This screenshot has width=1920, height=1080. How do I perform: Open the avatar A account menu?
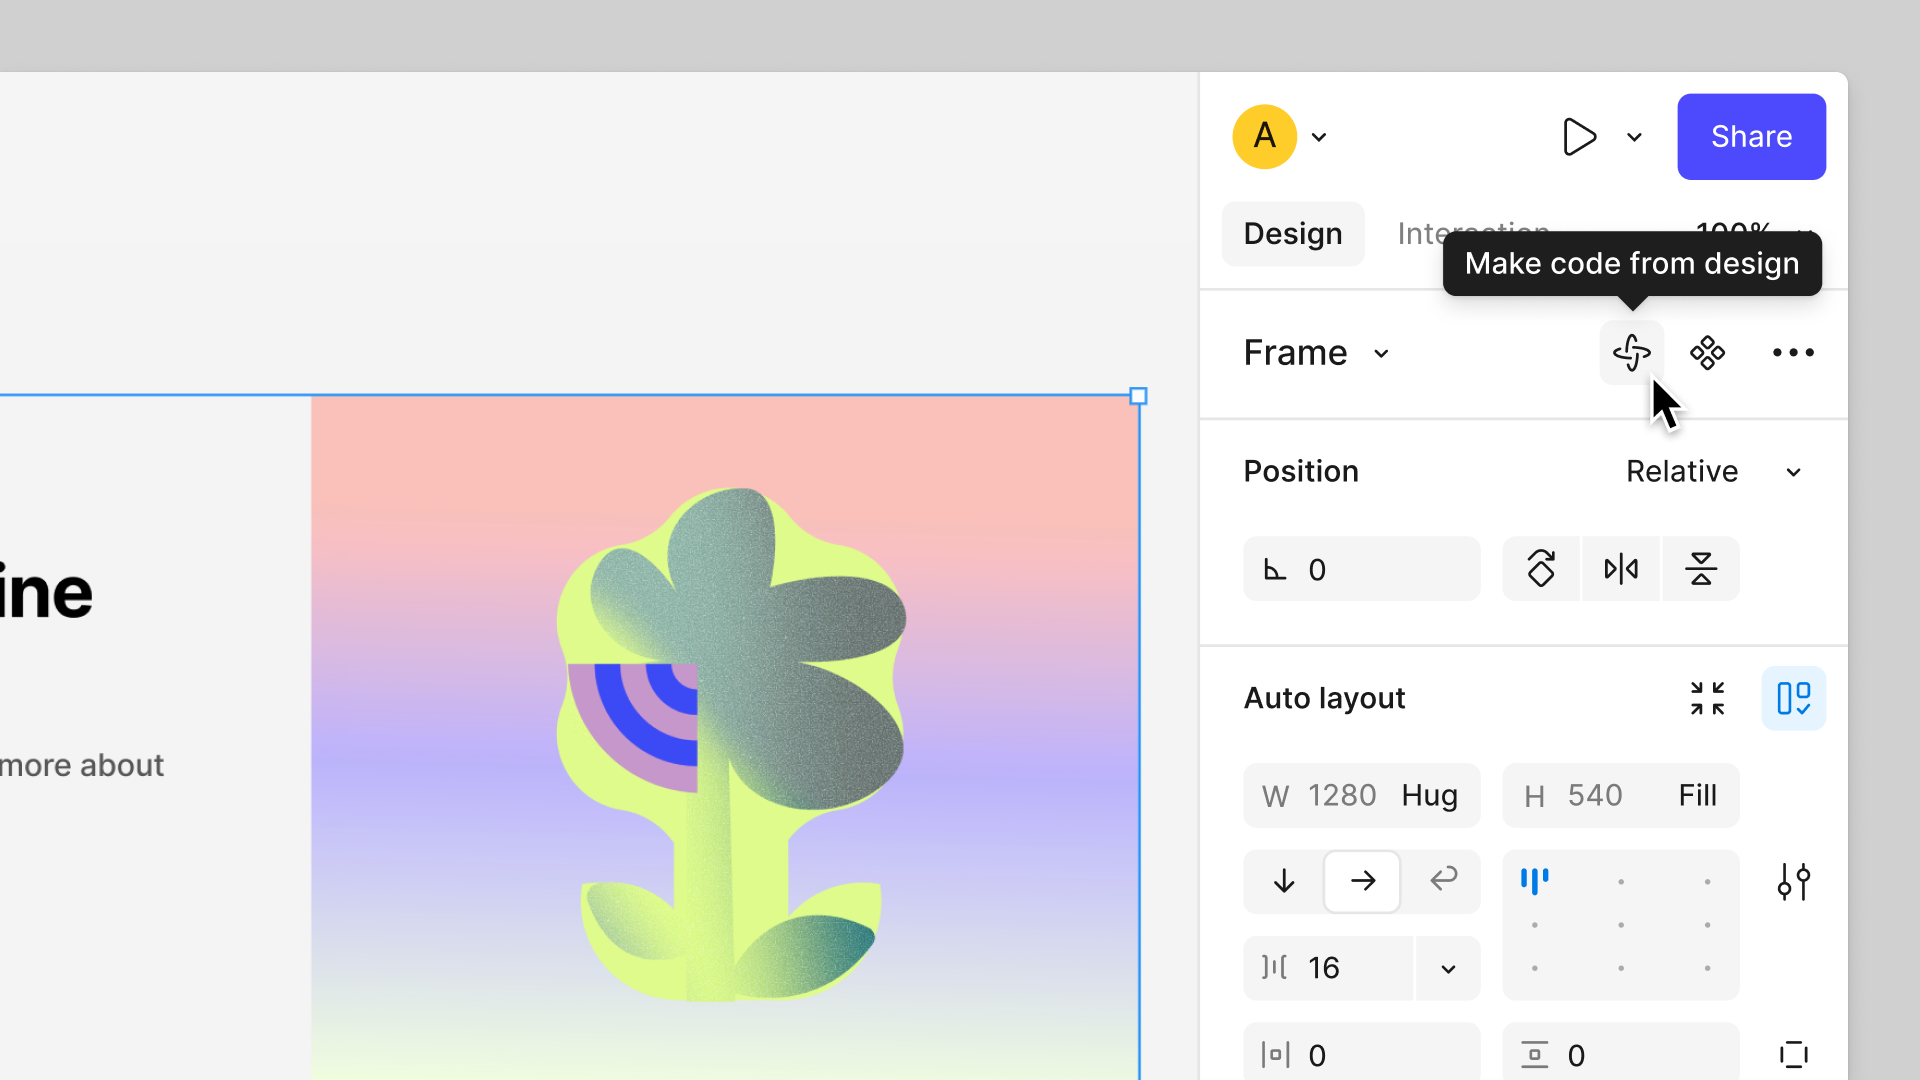[x=1265, y=137]
